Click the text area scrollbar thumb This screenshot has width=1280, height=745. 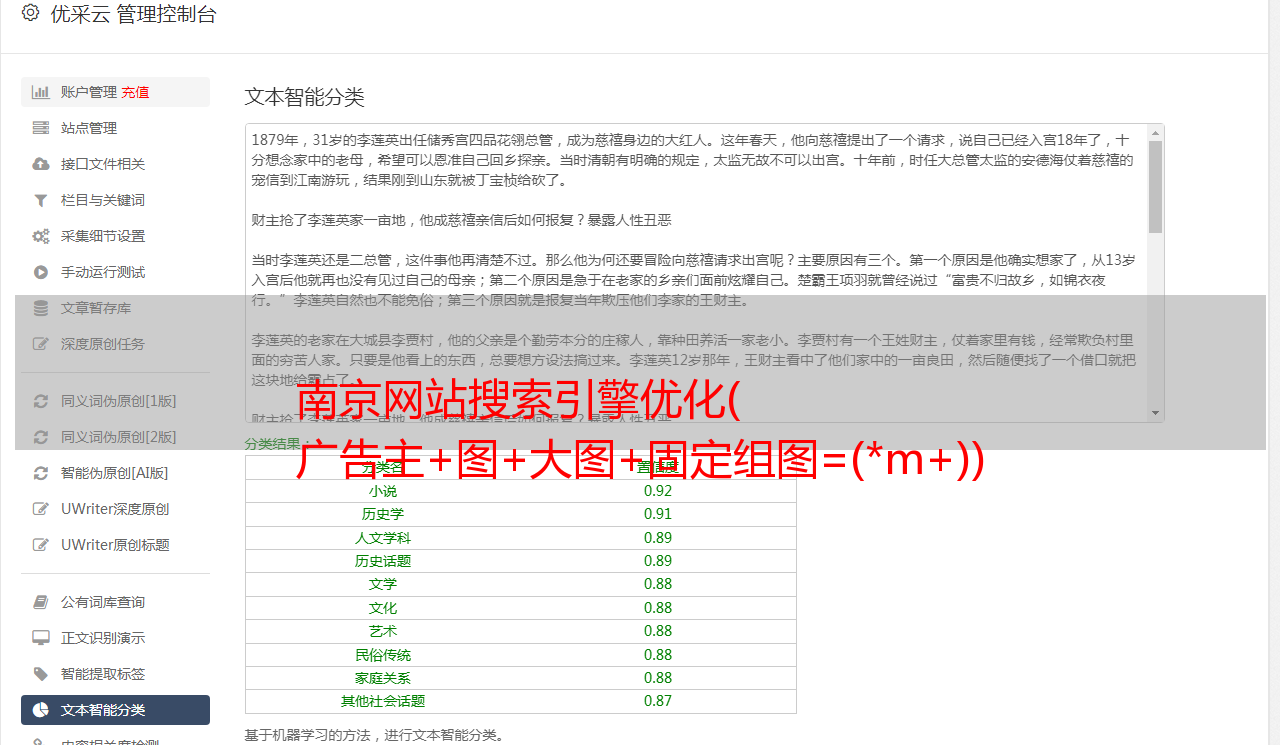(x=1156, y=187)
